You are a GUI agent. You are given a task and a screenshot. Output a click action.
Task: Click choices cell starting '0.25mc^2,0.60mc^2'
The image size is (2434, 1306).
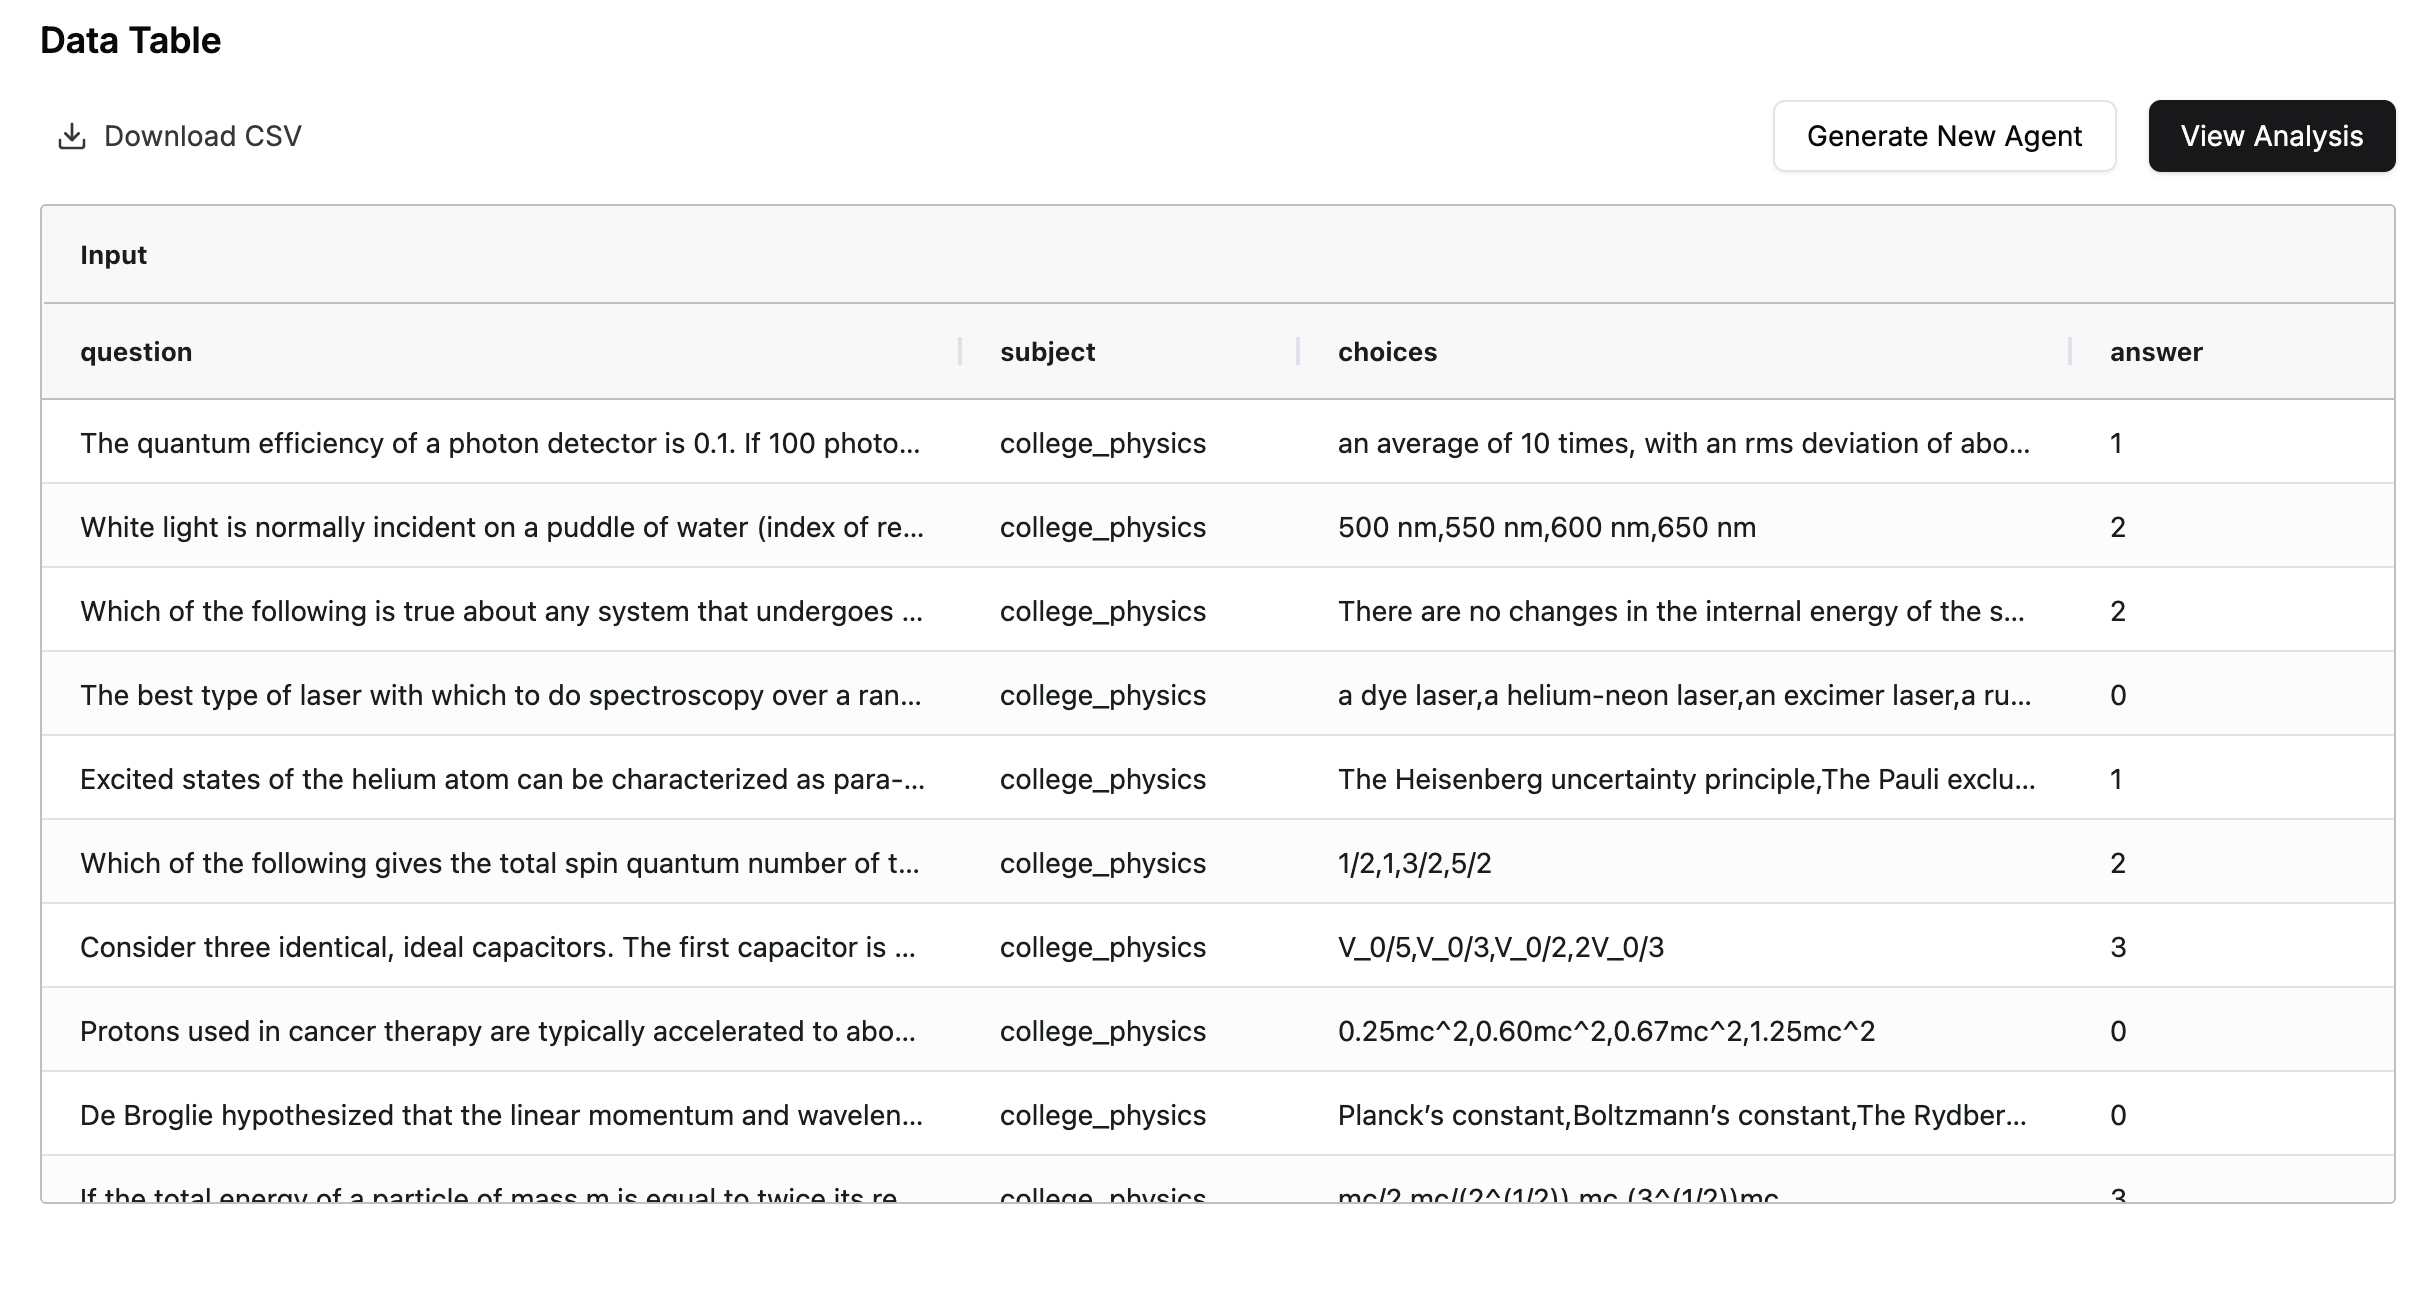click(x=1607, y=1031)
